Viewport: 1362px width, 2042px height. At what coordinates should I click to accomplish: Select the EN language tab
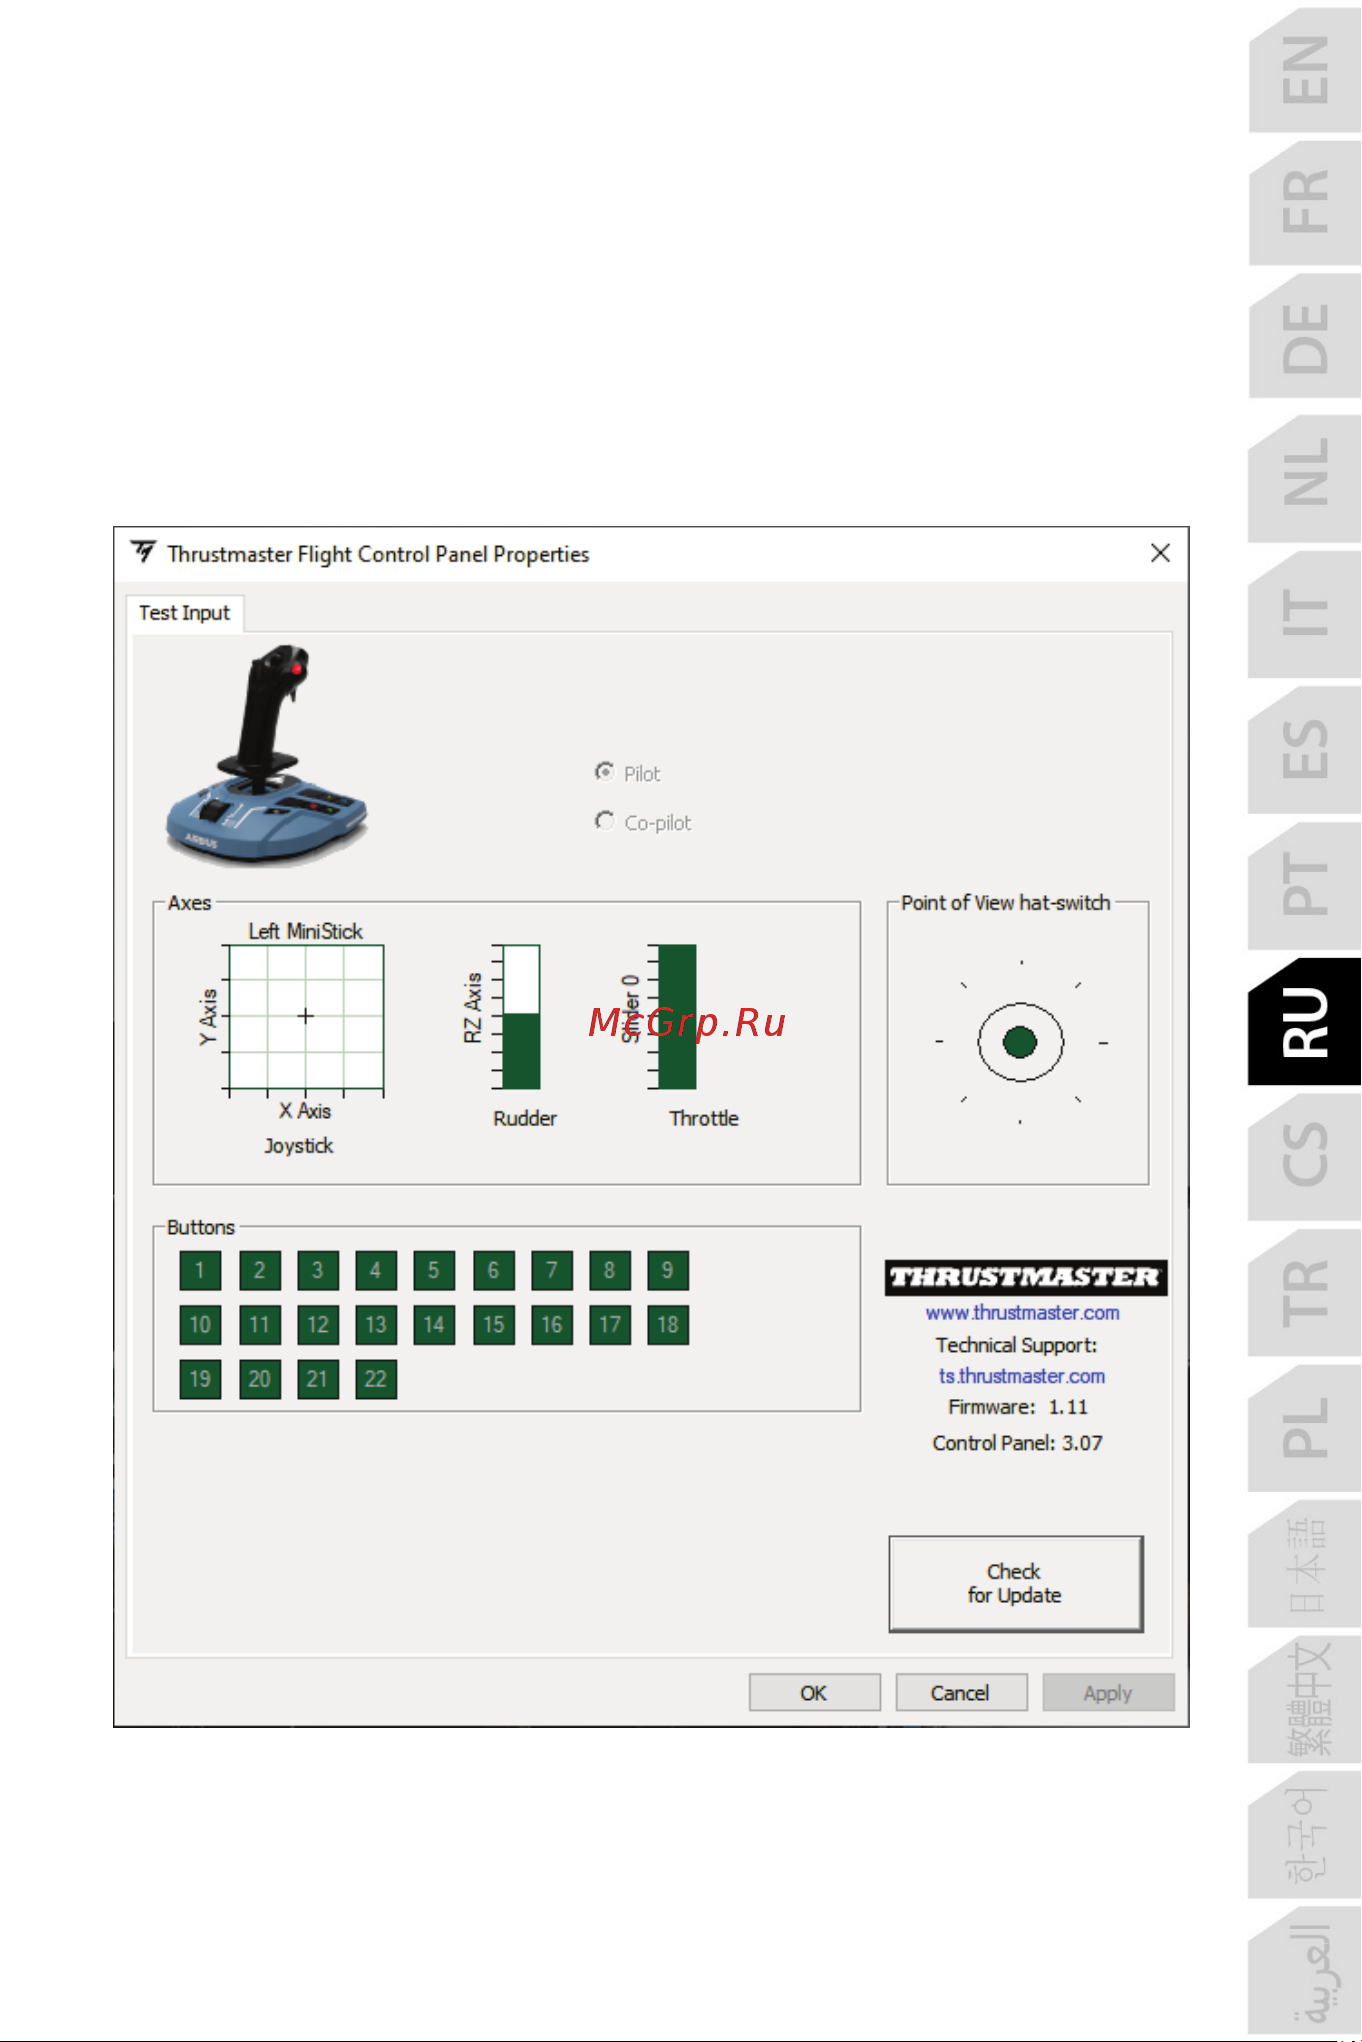pos(1306,70)
